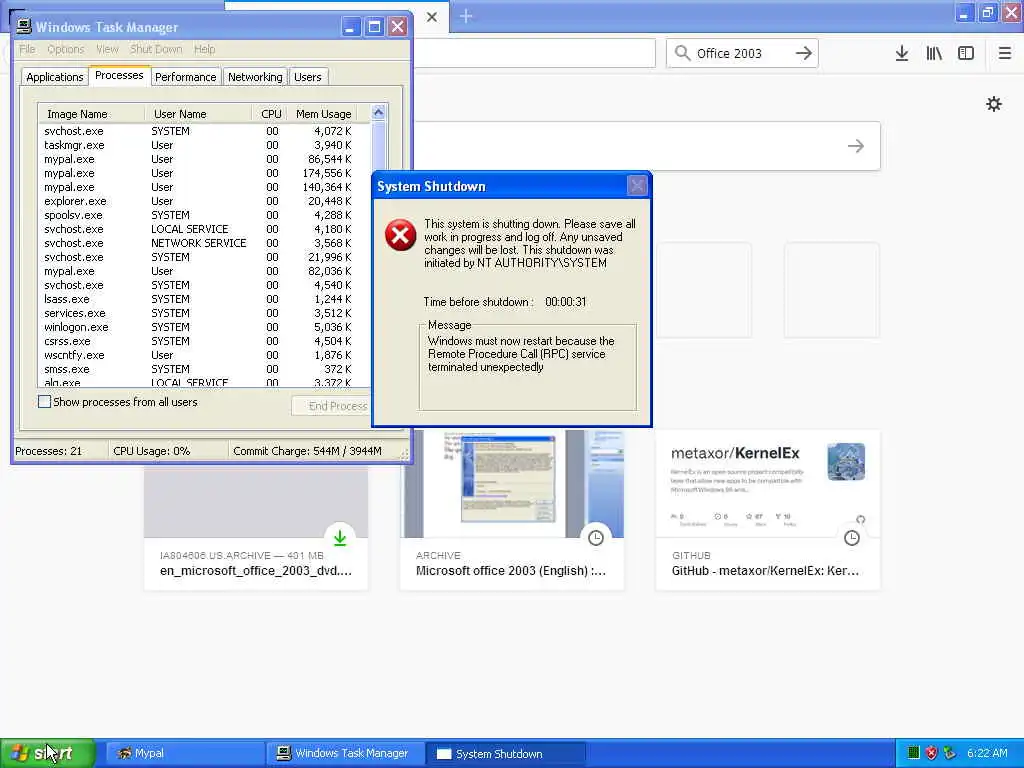The width and height of the screenshot is (1024, 768).
Task: Switch to the Applications tab
Action: click(x=55, y=77)
